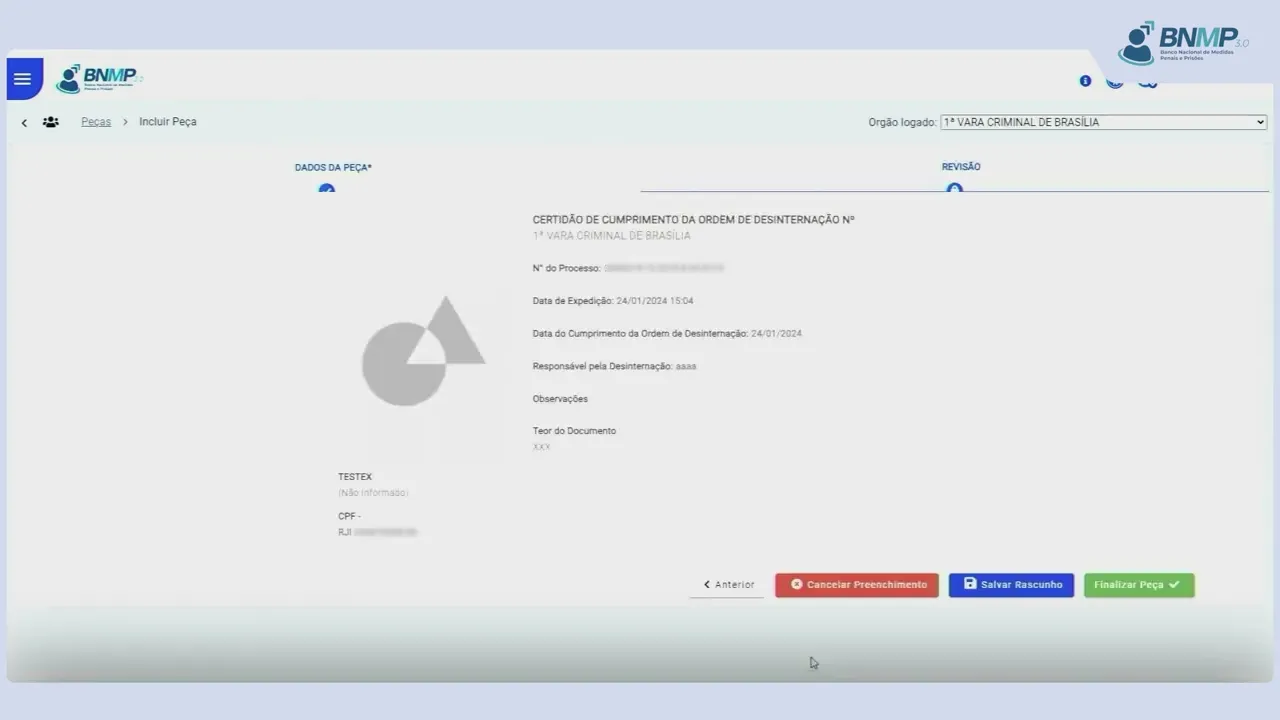Click the people group icon
The width and height of the screenshot is (1280, 720).
click(x=50, y=122)
